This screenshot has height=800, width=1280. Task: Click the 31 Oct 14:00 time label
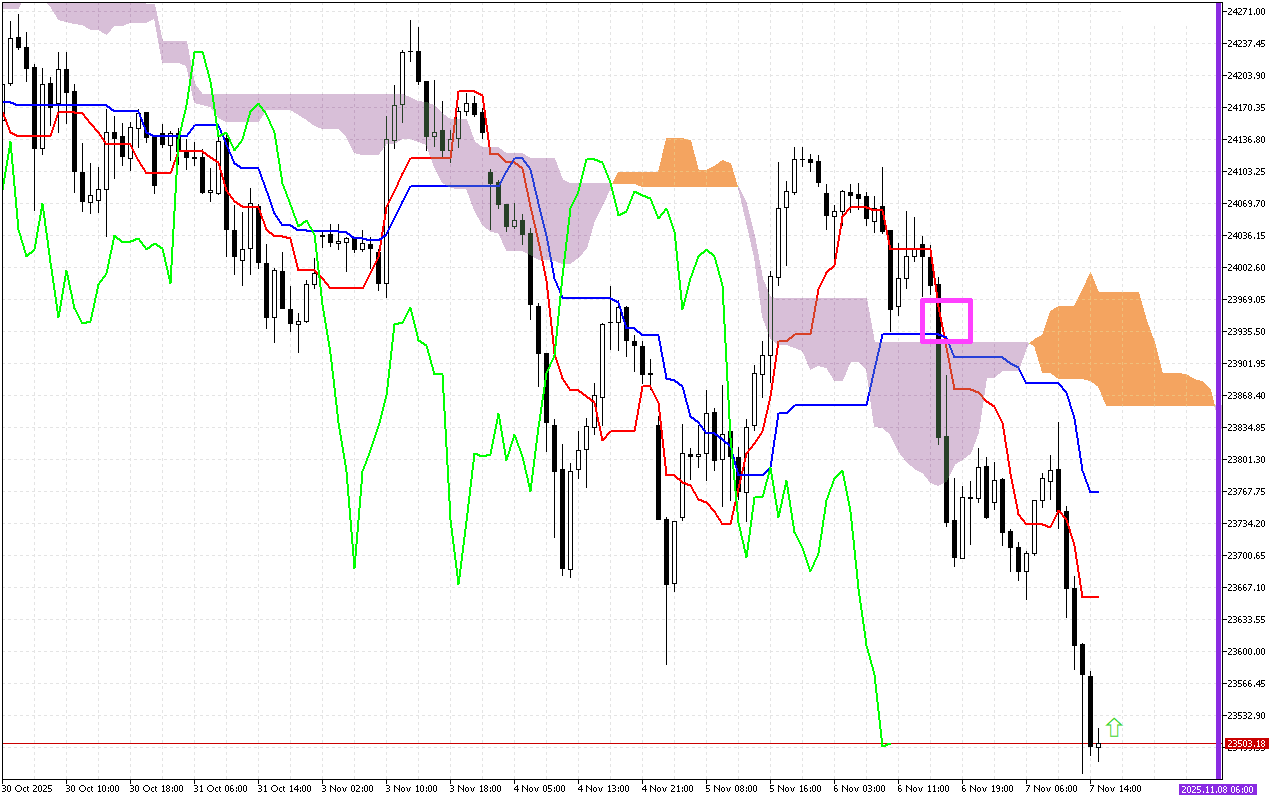[286, 789]
